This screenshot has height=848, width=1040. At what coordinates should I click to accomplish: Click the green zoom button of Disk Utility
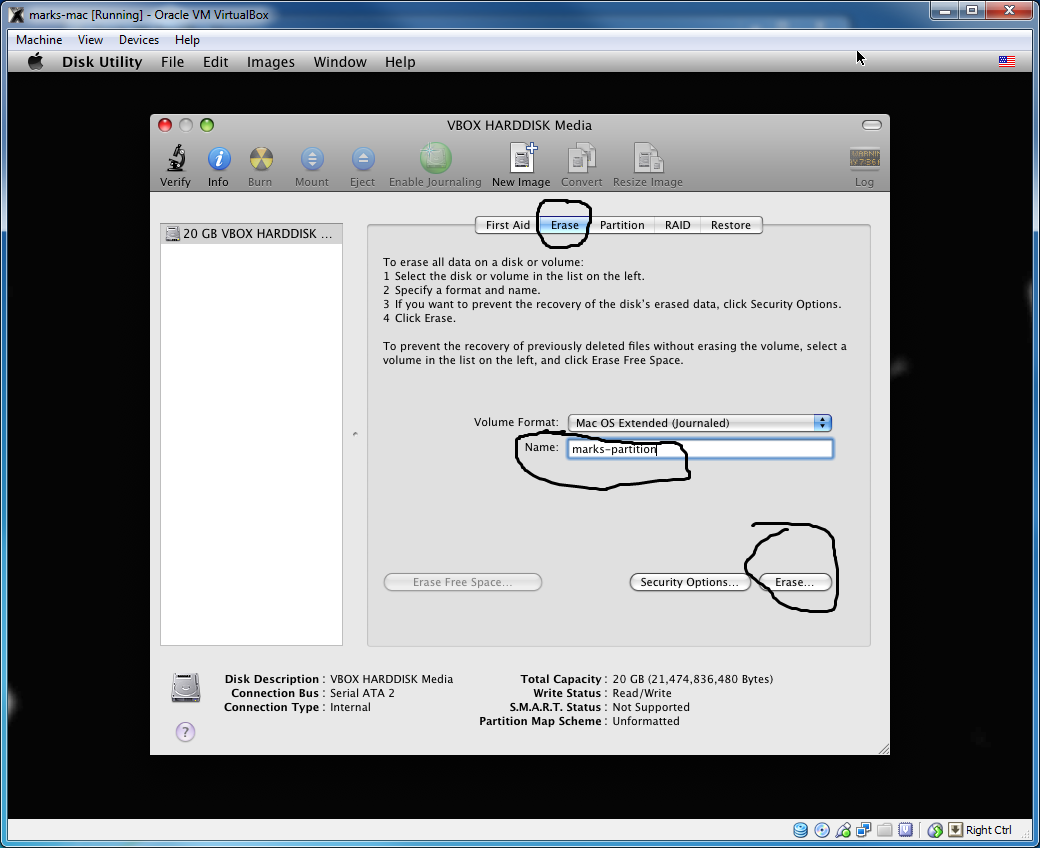coord(207,125)
